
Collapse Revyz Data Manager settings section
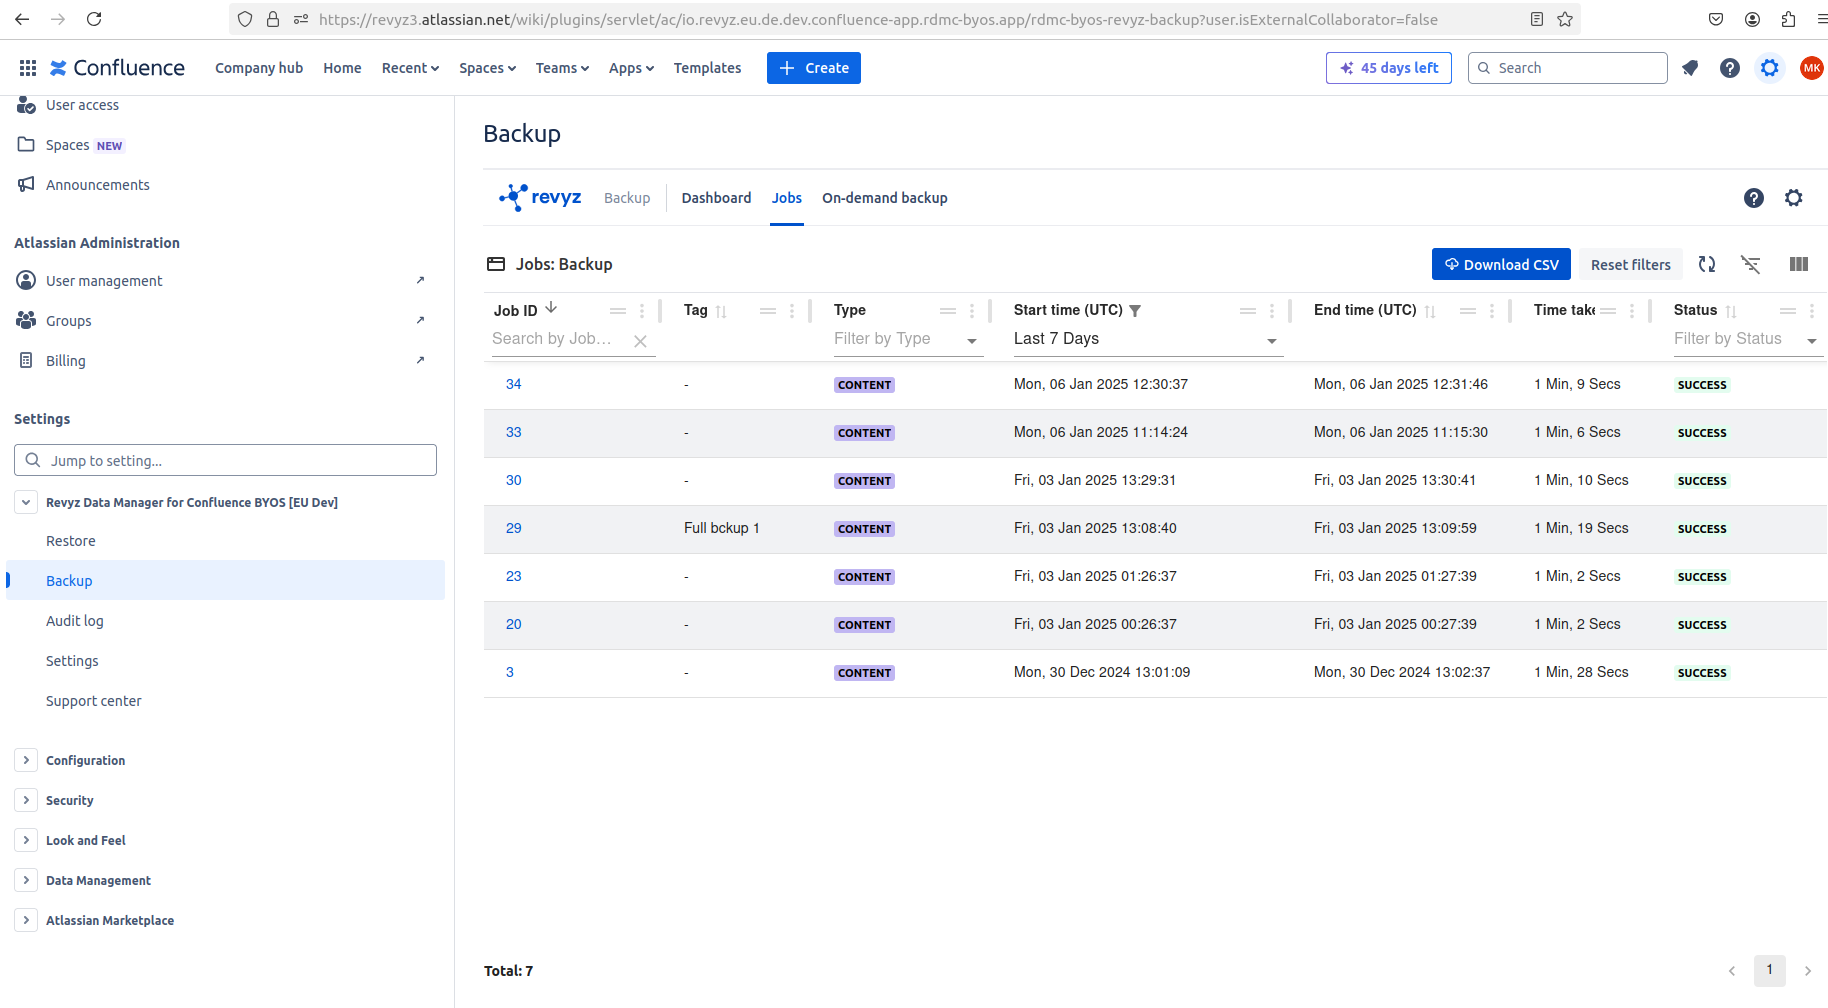(x=26, y=502)
